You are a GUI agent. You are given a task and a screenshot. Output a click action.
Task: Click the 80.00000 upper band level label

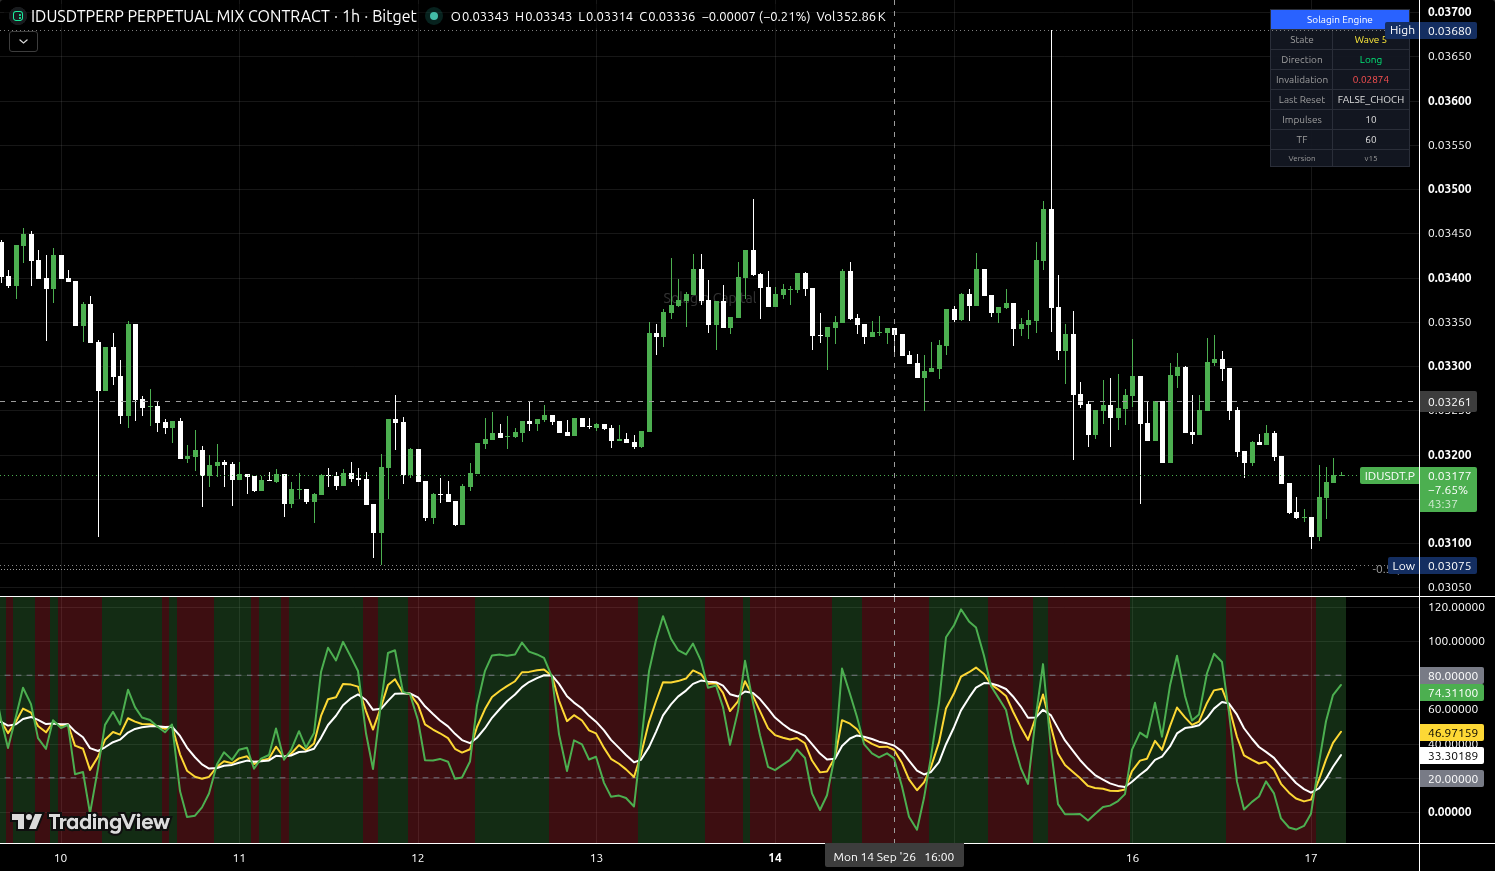tap(1452, 676)
